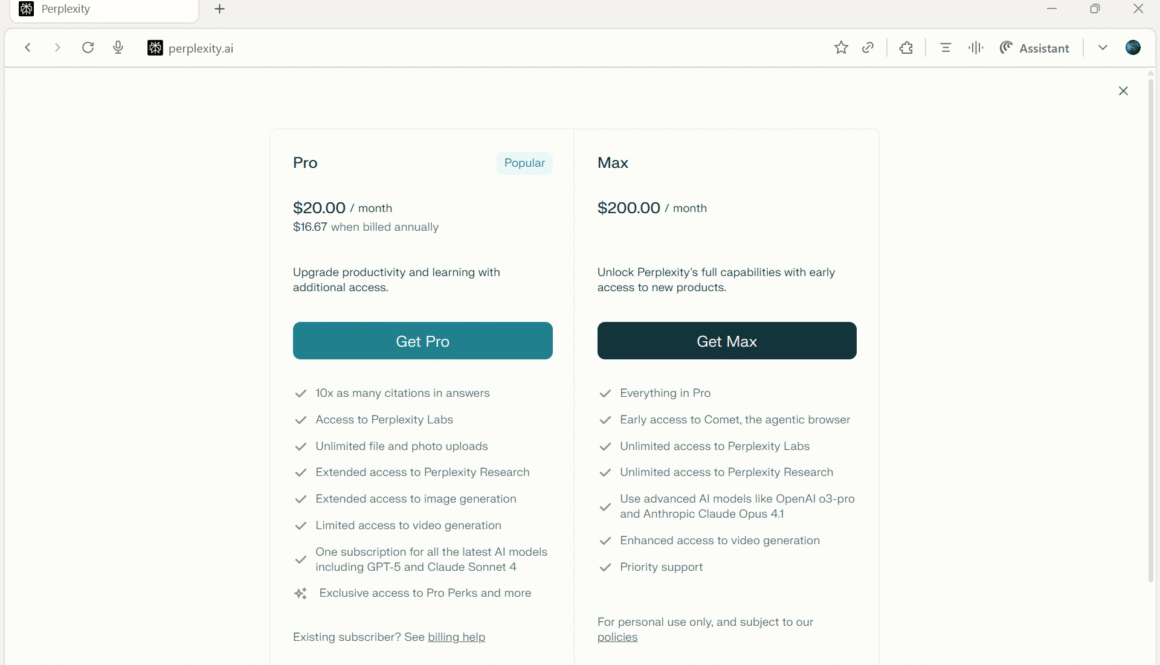The width and height of the screenshot is (1160, 665).
Task: Click the three-line reader icon in toolbar
Action: (x=945, y=48)
